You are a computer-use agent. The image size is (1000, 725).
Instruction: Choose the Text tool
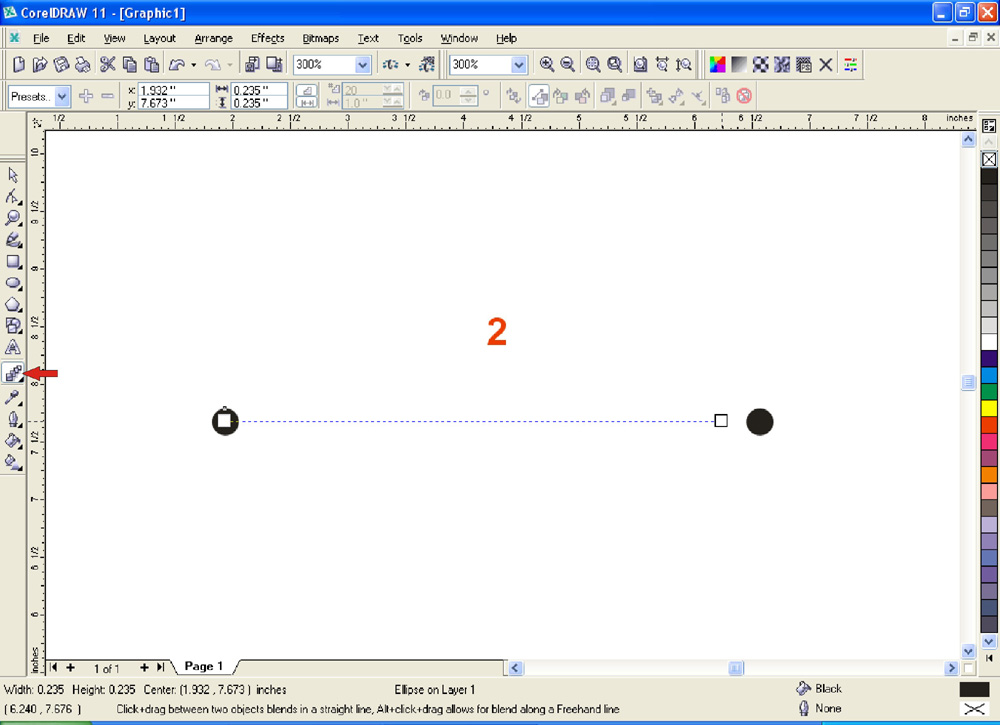(14, 348)
